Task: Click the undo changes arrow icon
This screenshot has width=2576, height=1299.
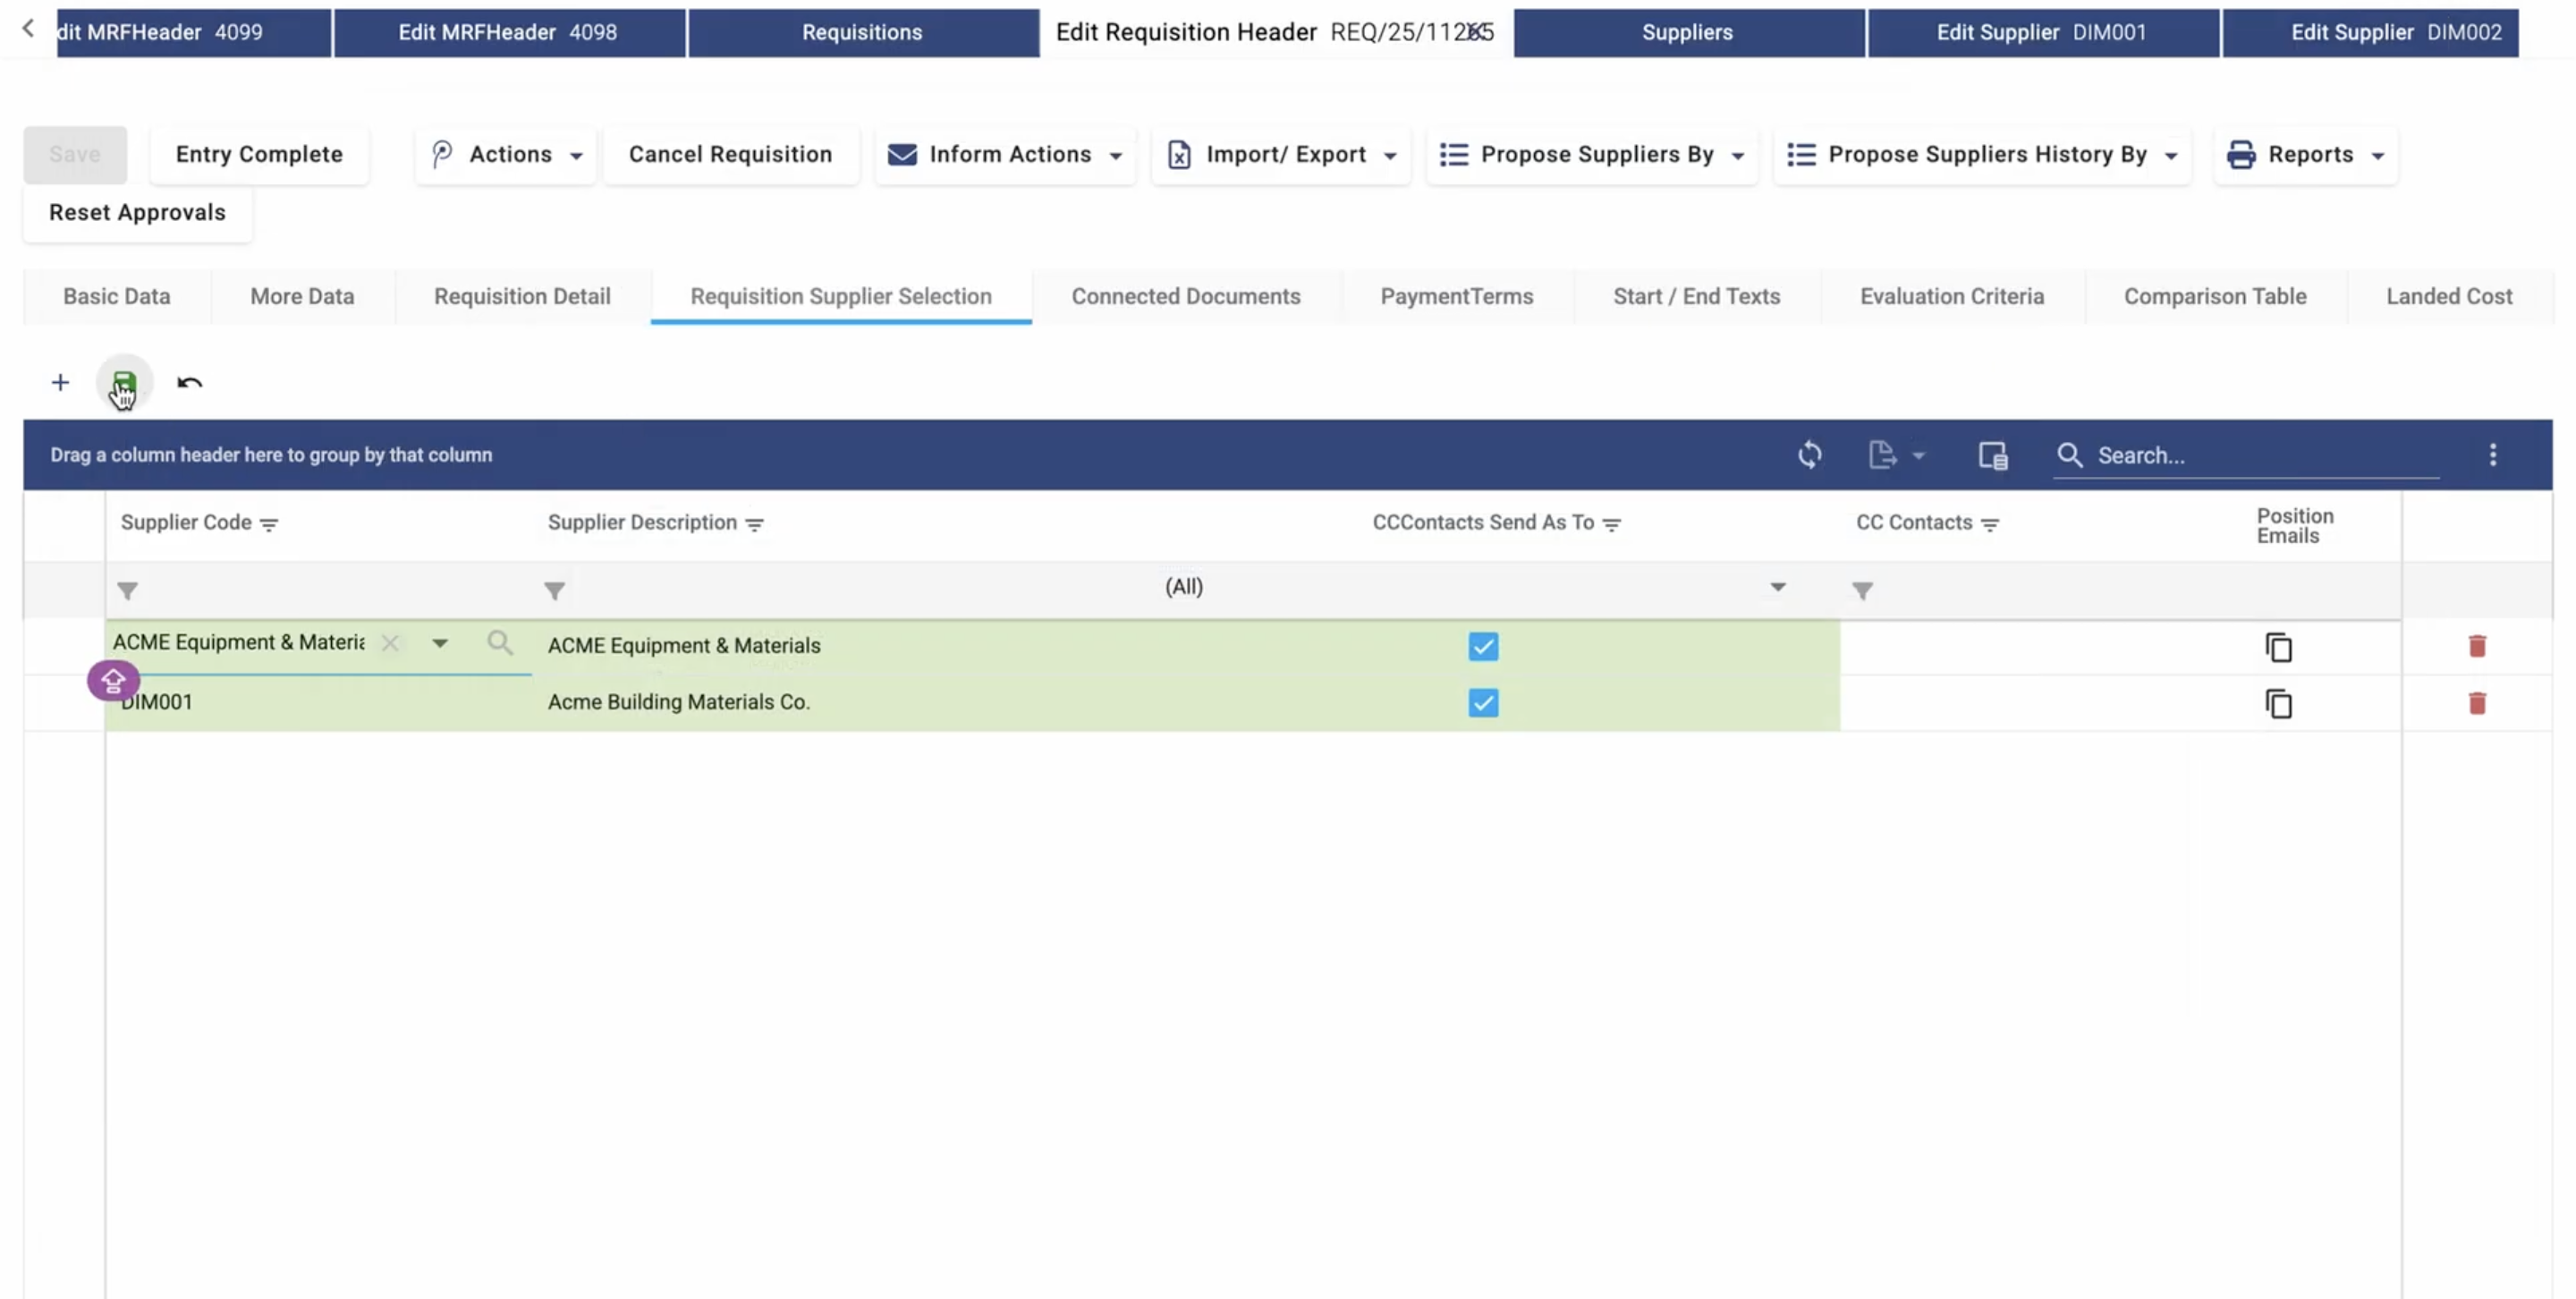Action: point(189,383)
